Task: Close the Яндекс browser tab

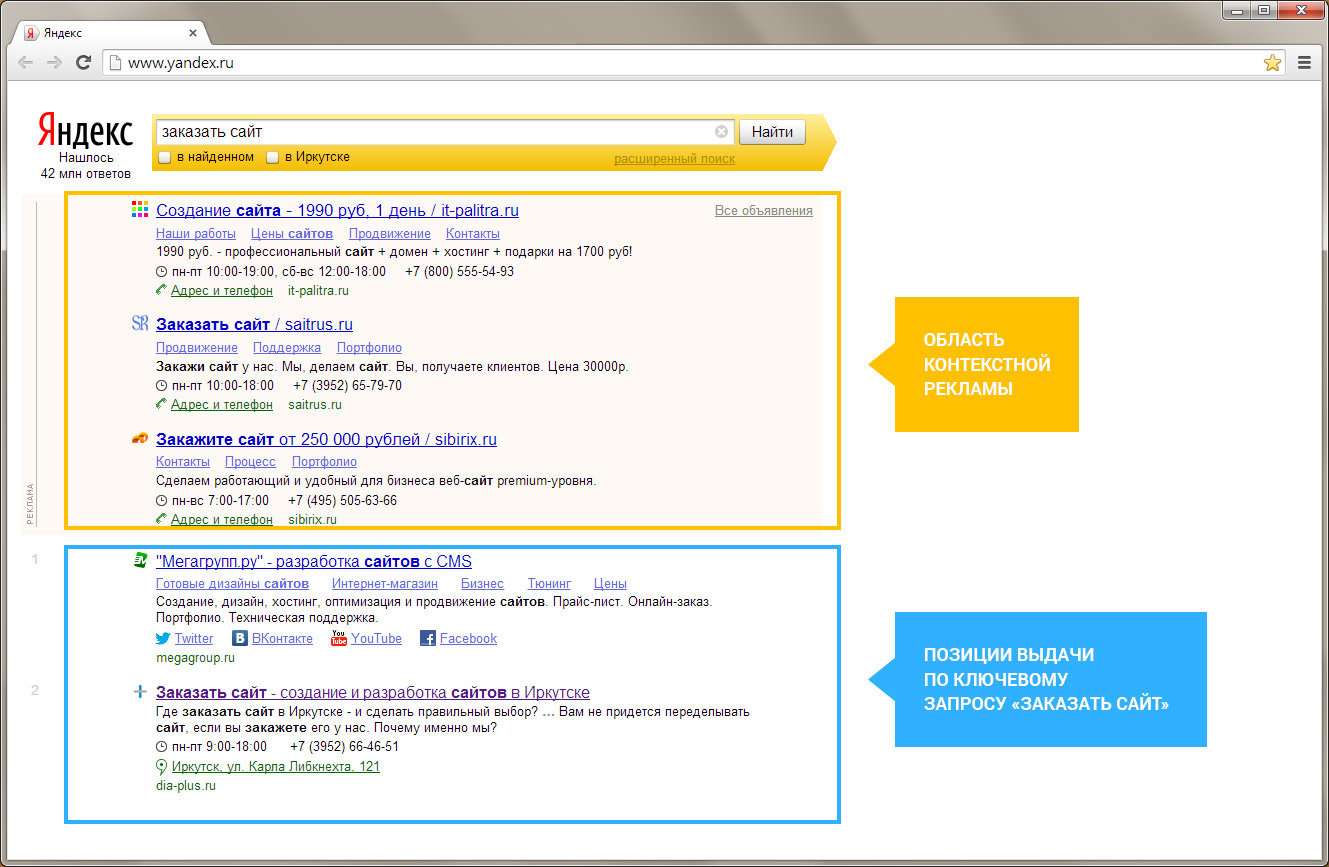Action: [x=194, y=32]
